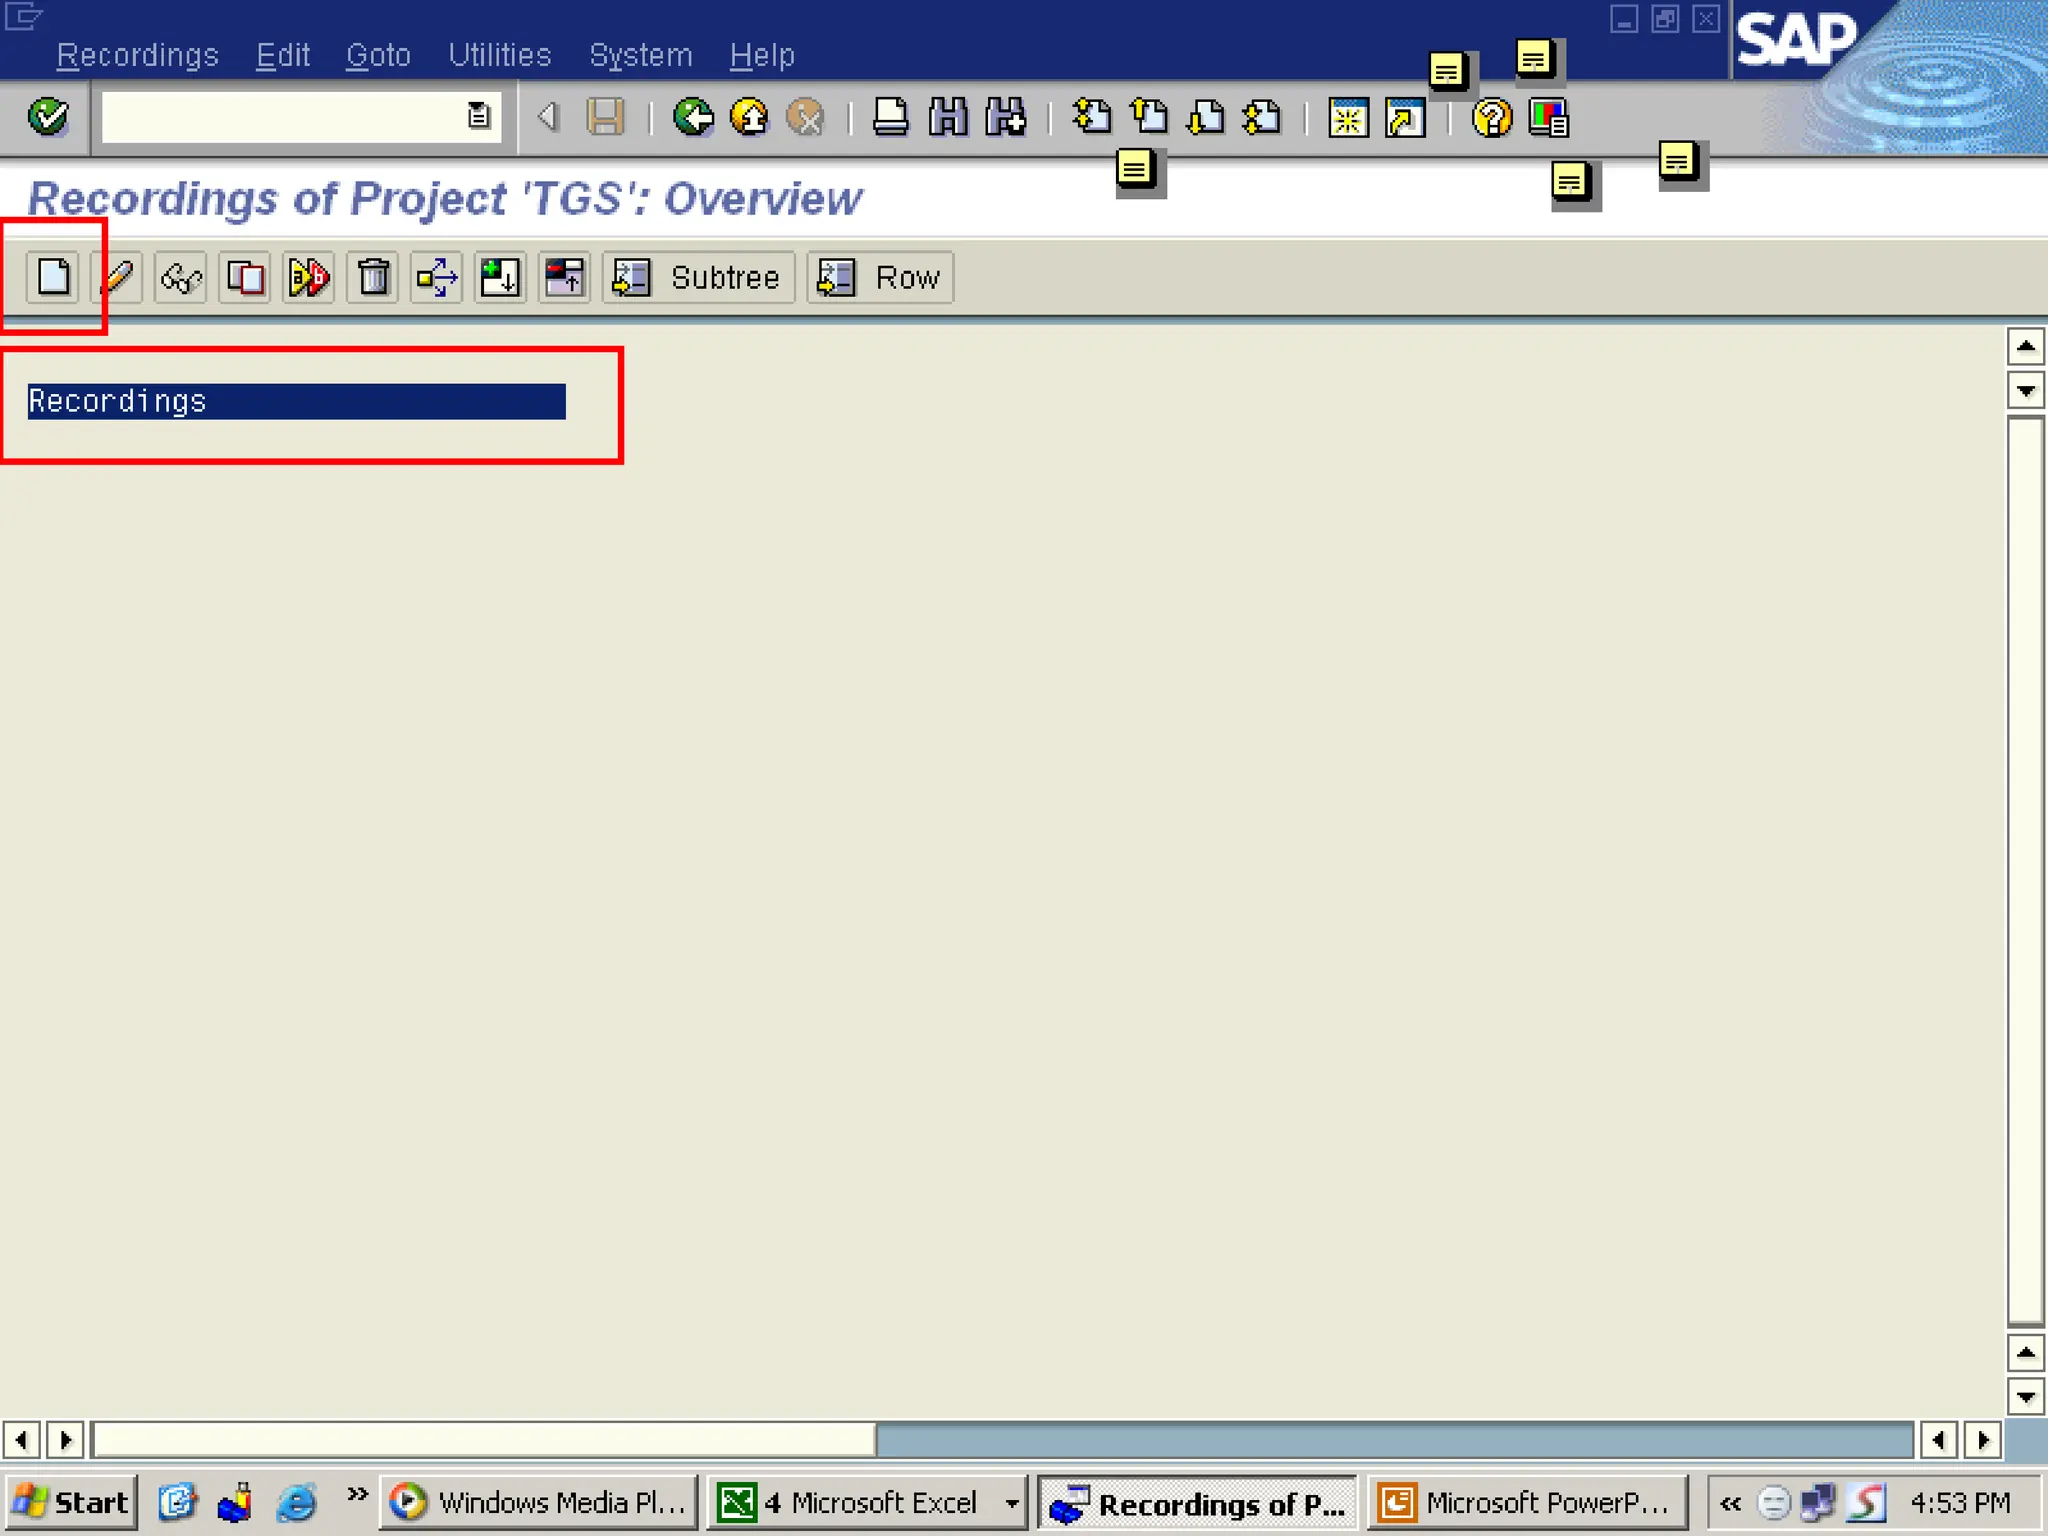Image resolution: width=2048 pixels, height=1536 pixels.
Task: Open the Utilities menu
Action: tap(499, 55)
